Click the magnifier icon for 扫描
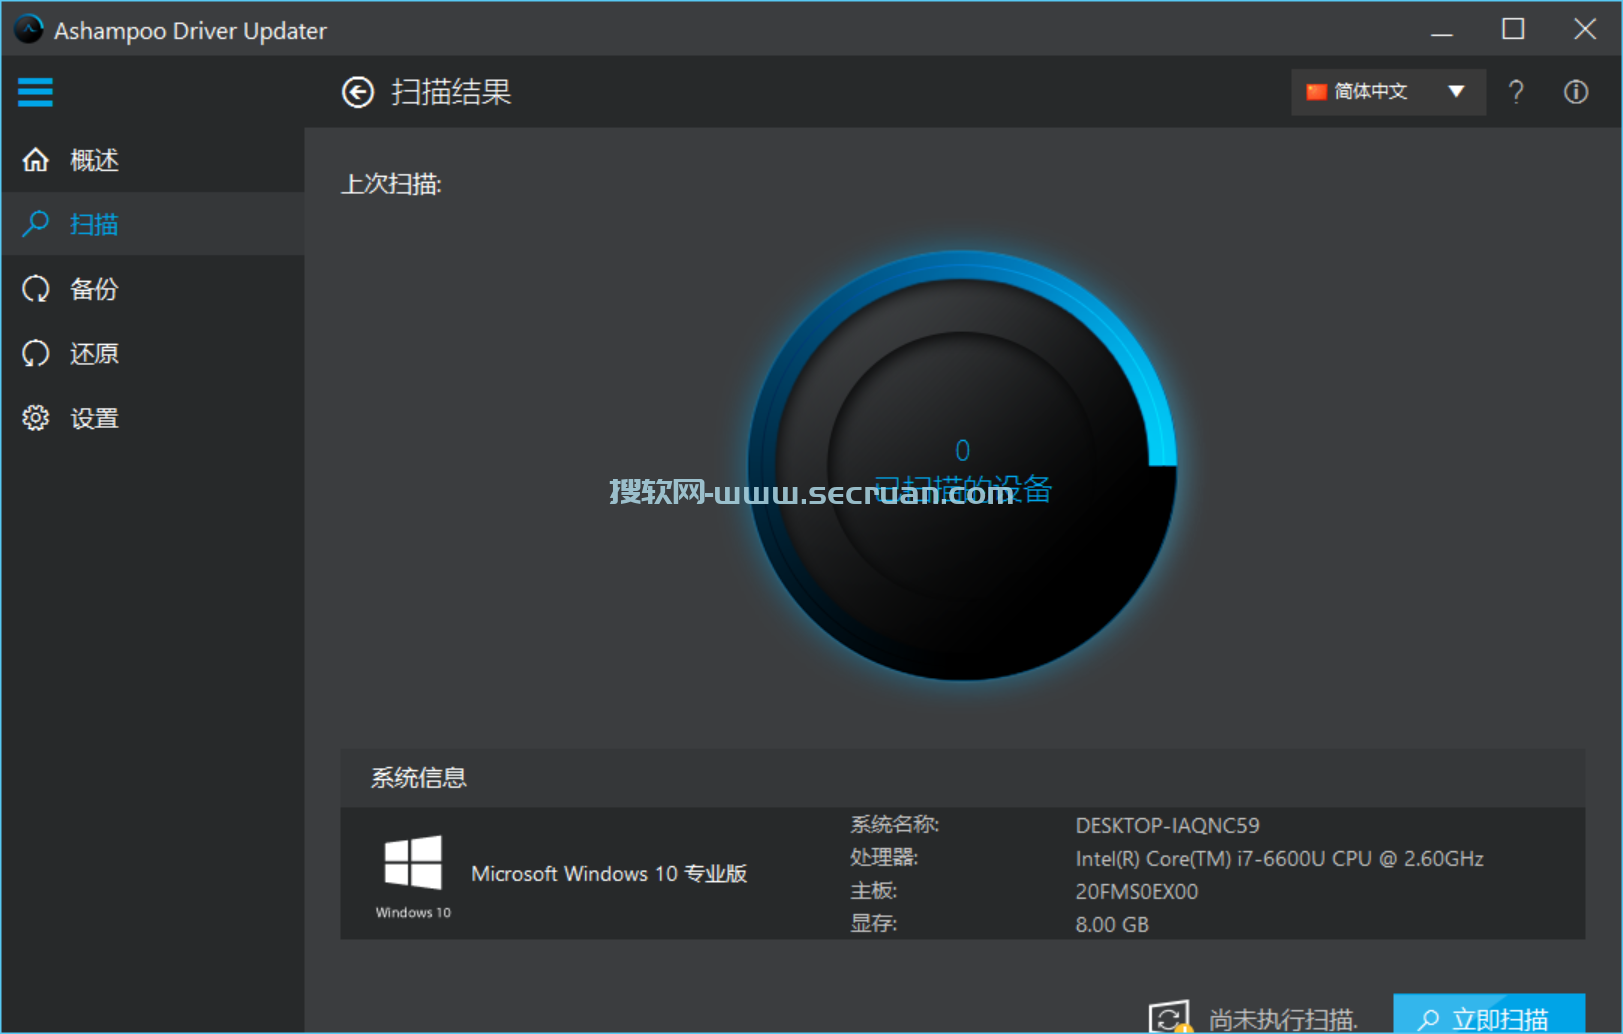 pos(36,224)
